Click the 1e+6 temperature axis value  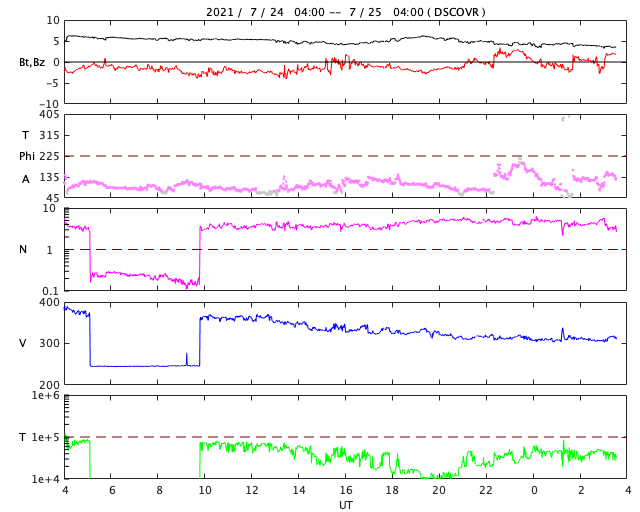coord(46,397)
